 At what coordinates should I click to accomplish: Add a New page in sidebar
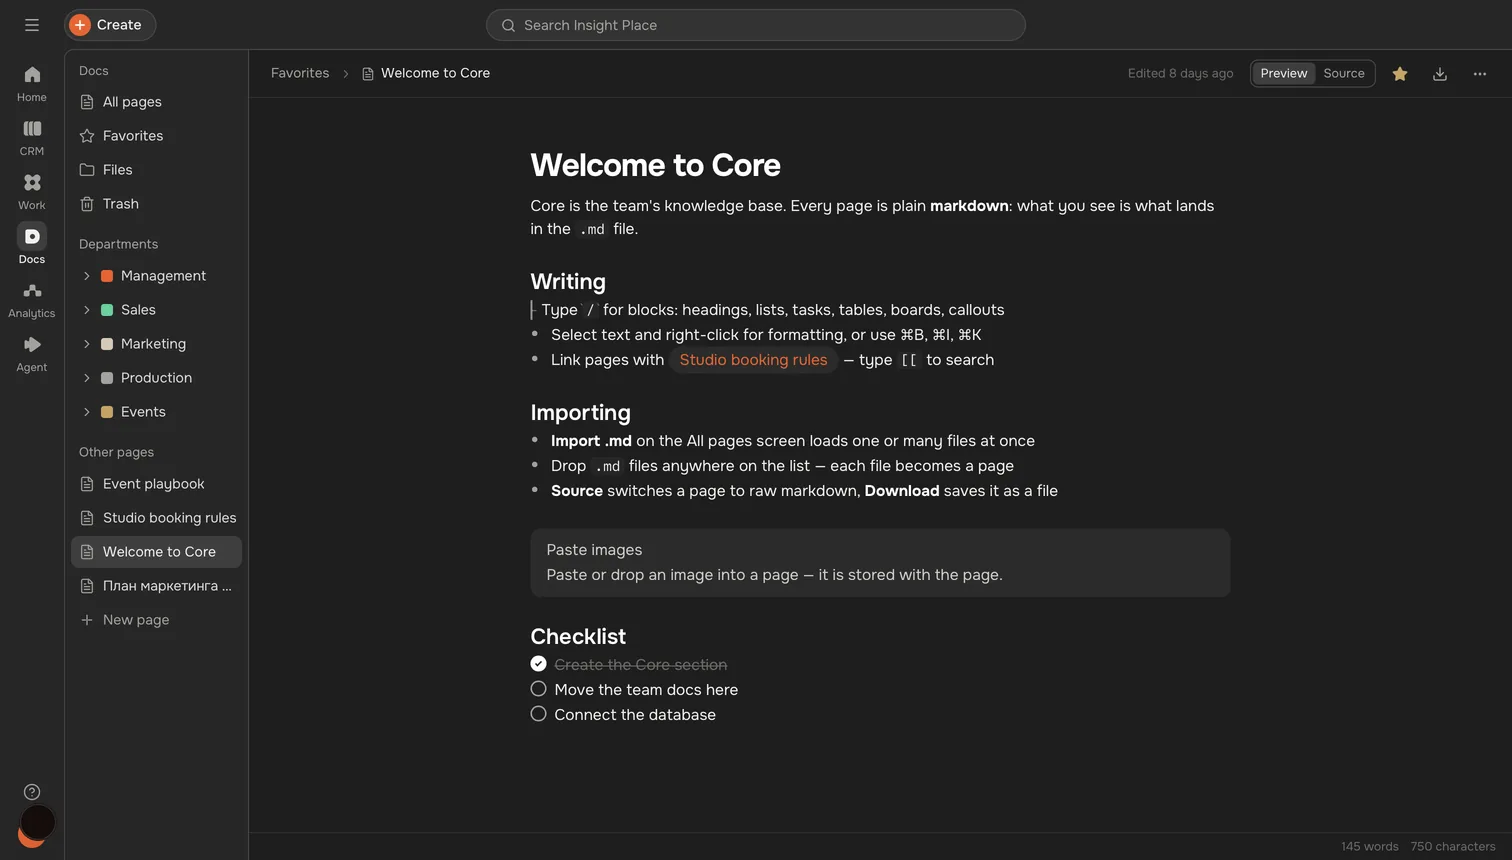tap(157, 620)
